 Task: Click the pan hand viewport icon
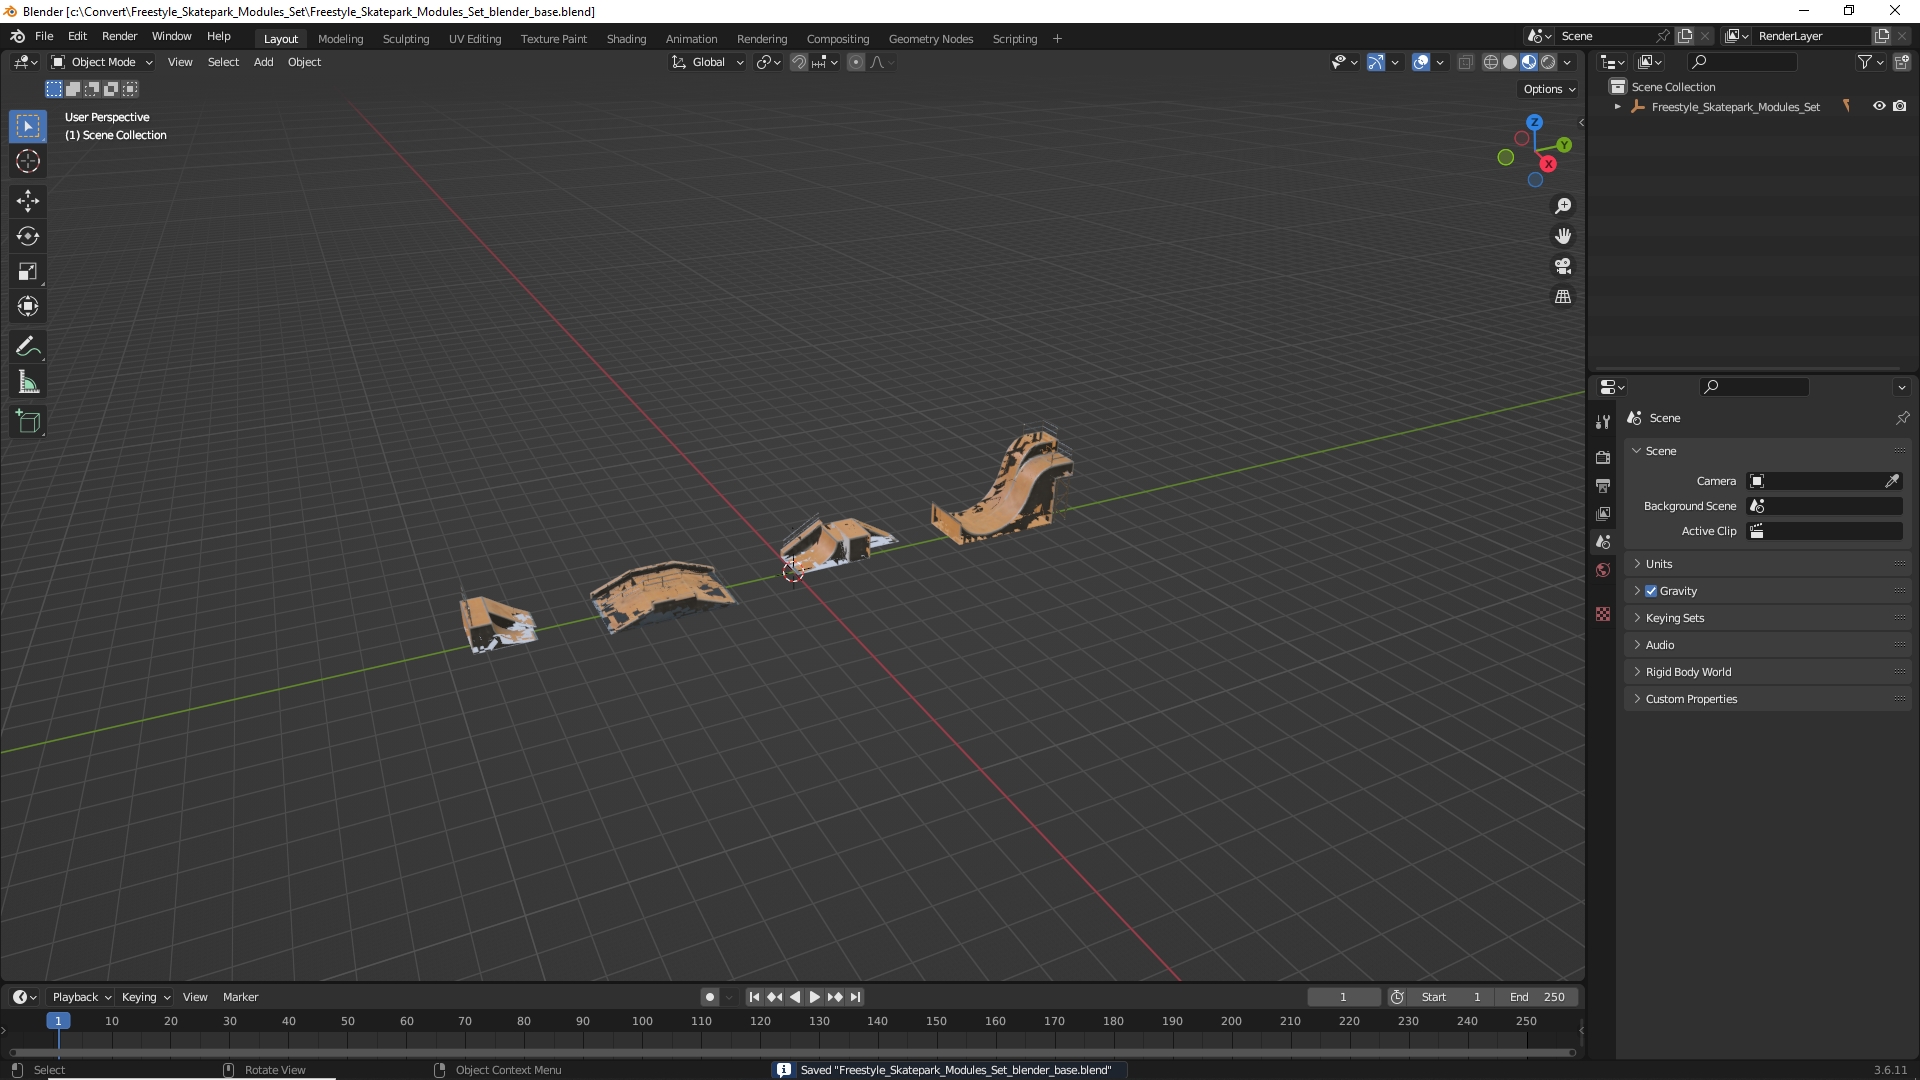1563,236
